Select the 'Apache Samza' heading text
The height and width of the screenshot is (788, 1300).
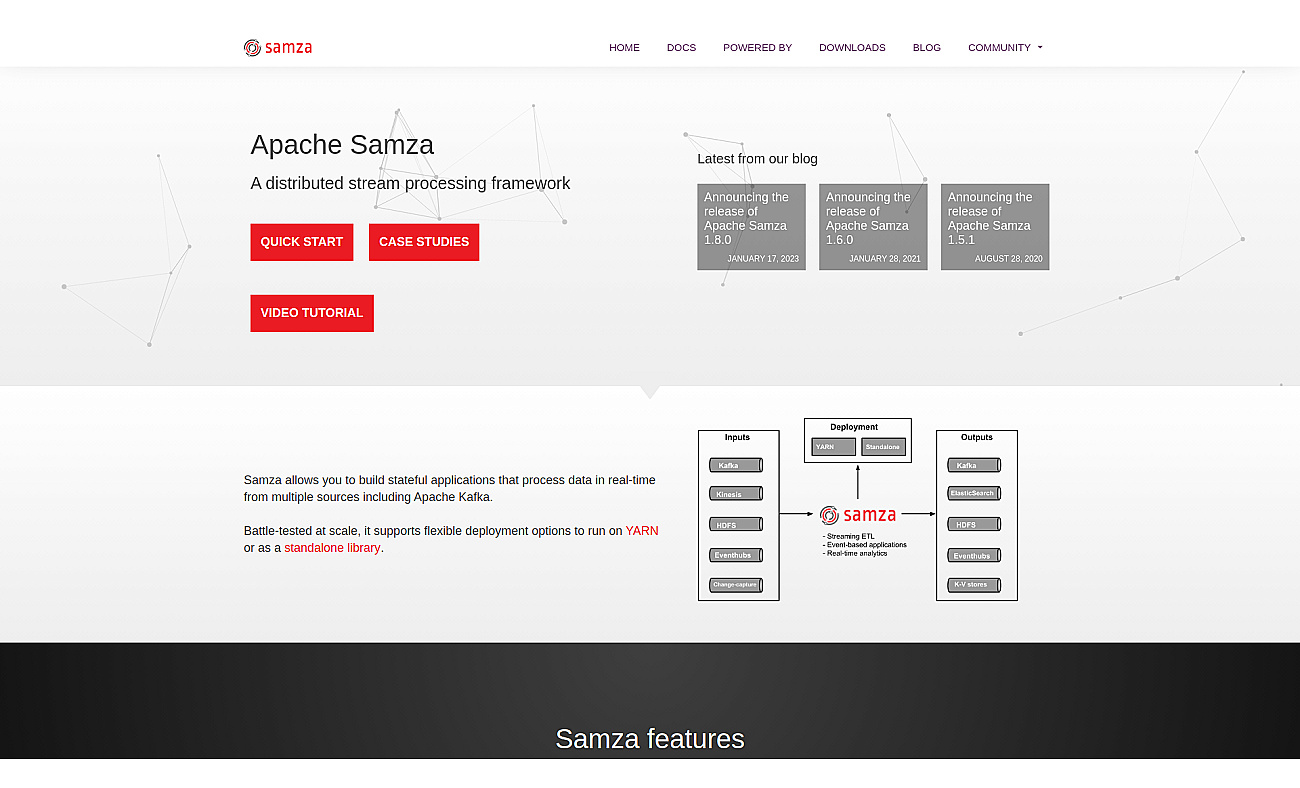342,145
